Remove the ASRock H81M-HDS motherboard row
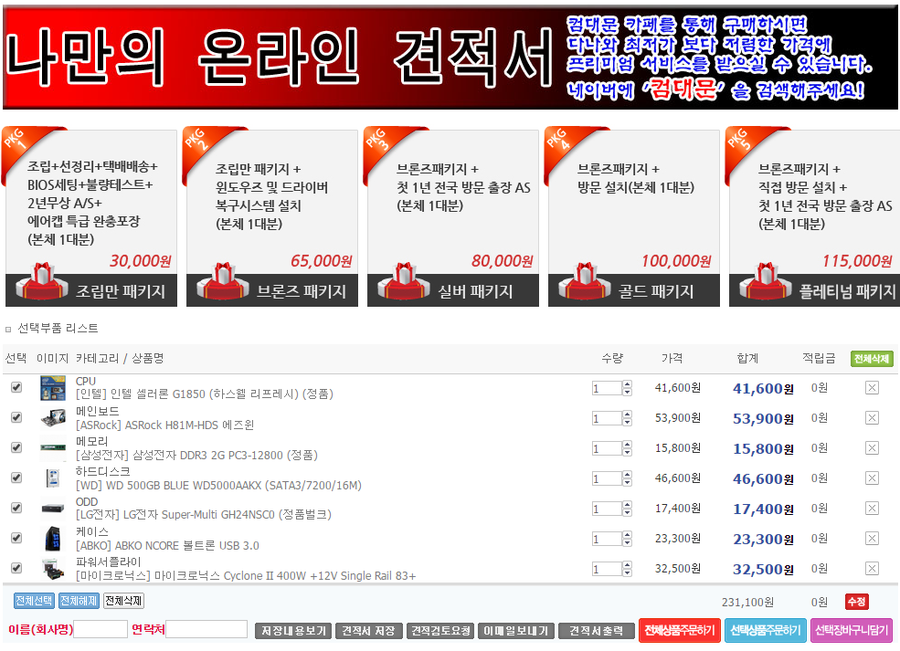This screenshot has height=651, width=900. click(871, 418)
